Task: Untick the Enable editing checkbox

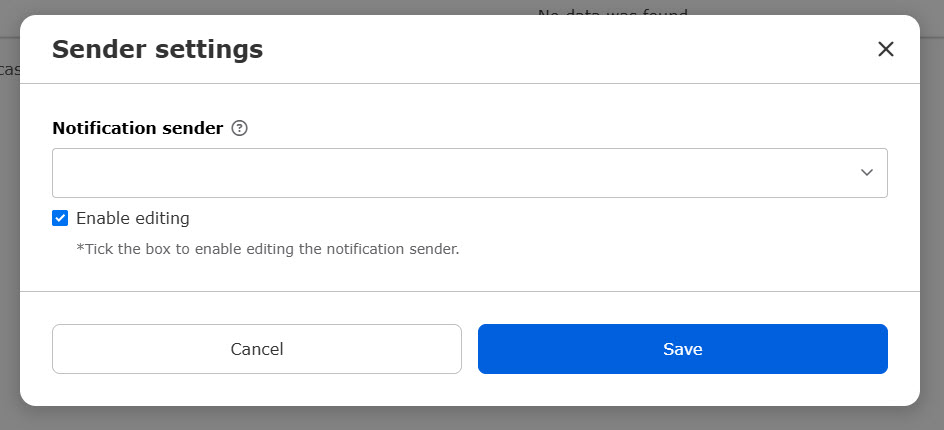Action: (60, 218)
